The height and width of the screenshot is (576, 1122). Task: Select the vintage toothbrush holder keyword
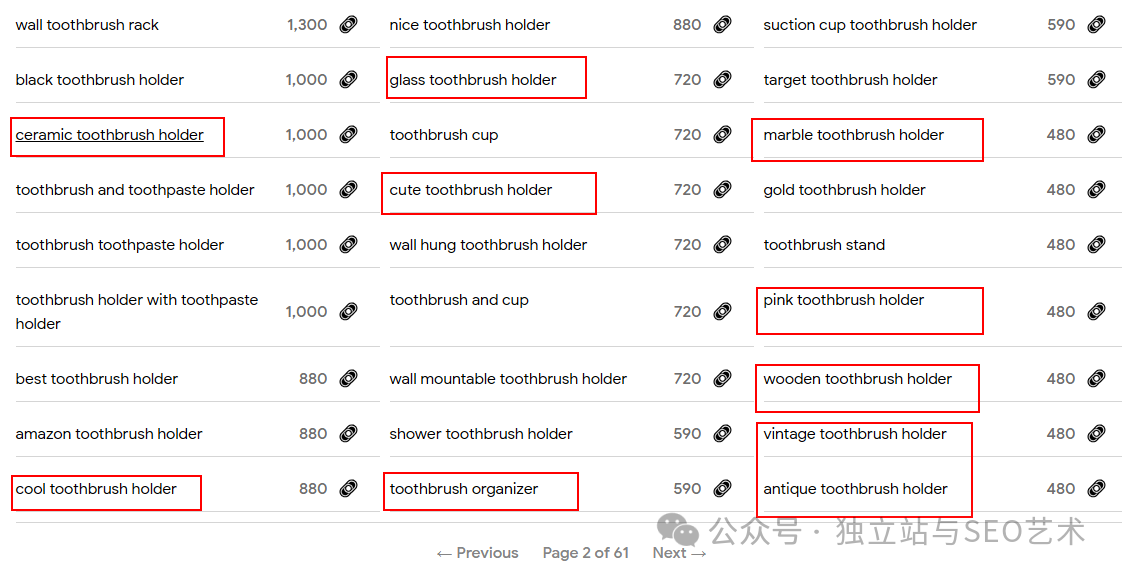tap(855, 434)
